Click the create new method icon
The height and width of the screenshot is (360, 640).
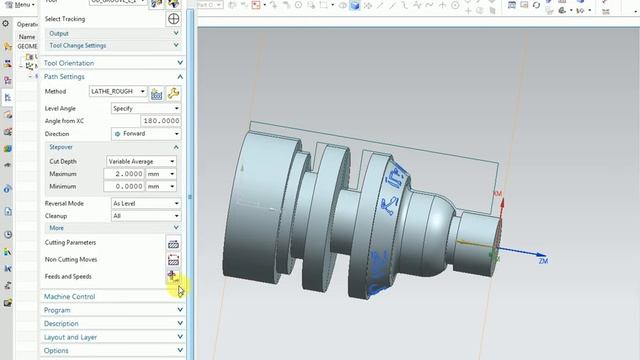[x=156, y=93]
